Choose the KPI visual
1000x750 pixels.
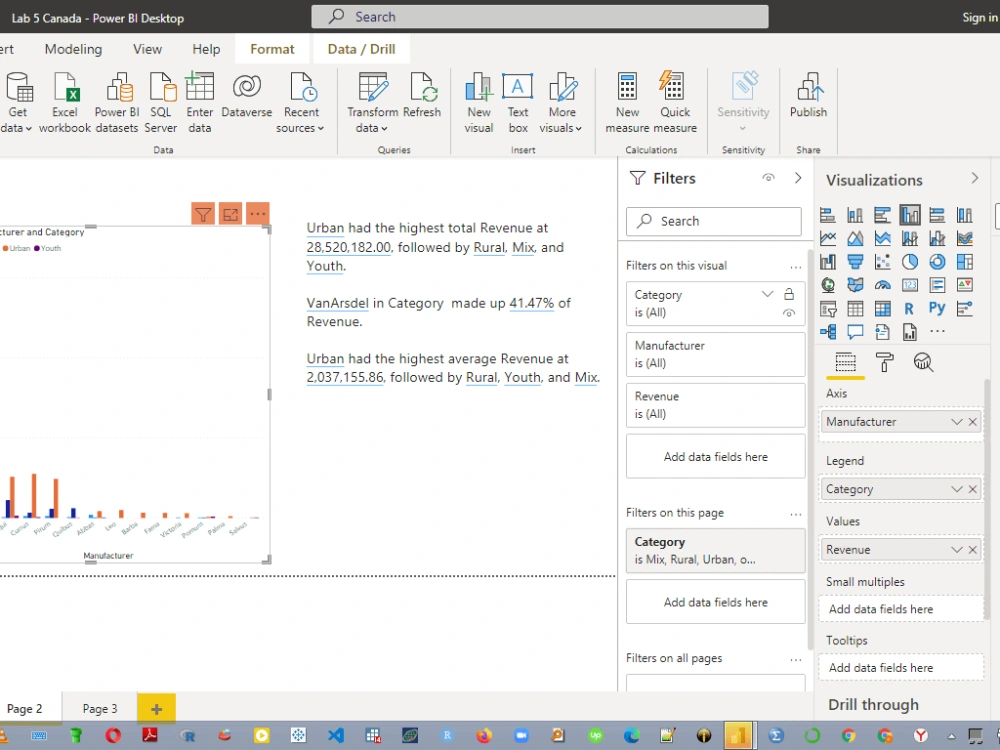pyautogui.click(x=965, y=285)
